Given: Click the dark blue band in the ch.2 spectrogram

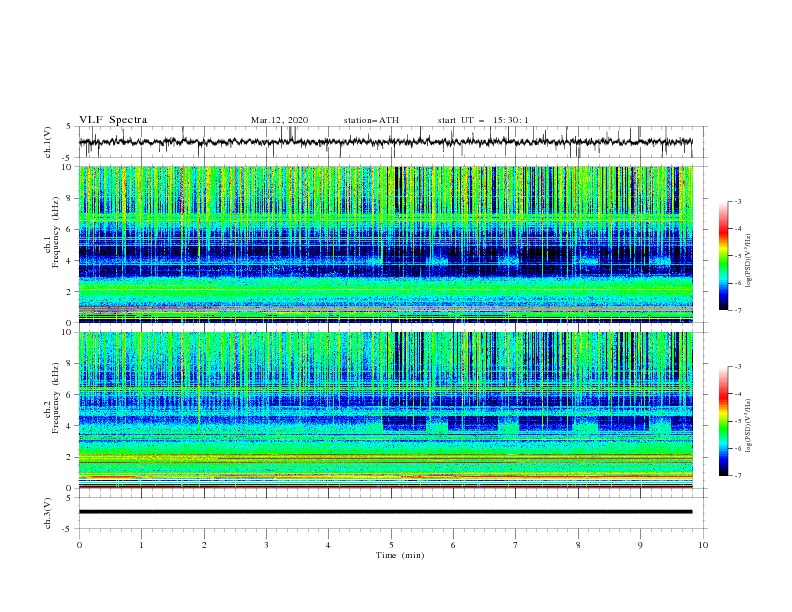Looking at the screenshot, I should [385, 401].
